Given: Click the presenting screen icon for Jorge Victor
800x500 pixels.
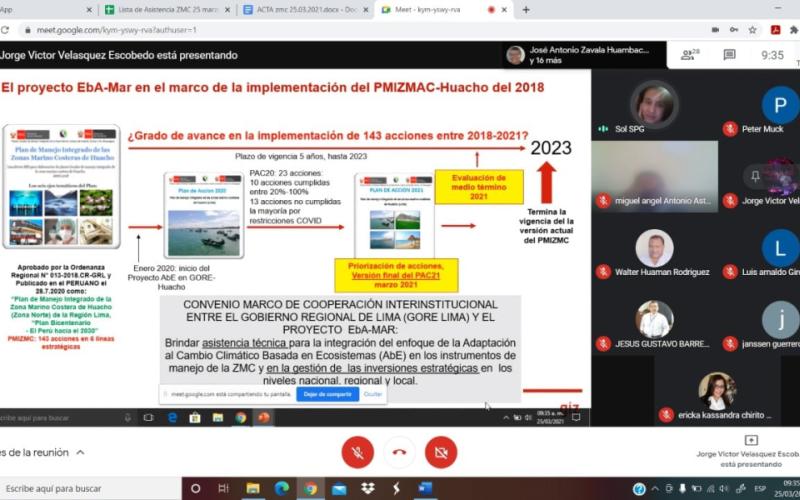Looking at the screenshot, I should 751,440.
